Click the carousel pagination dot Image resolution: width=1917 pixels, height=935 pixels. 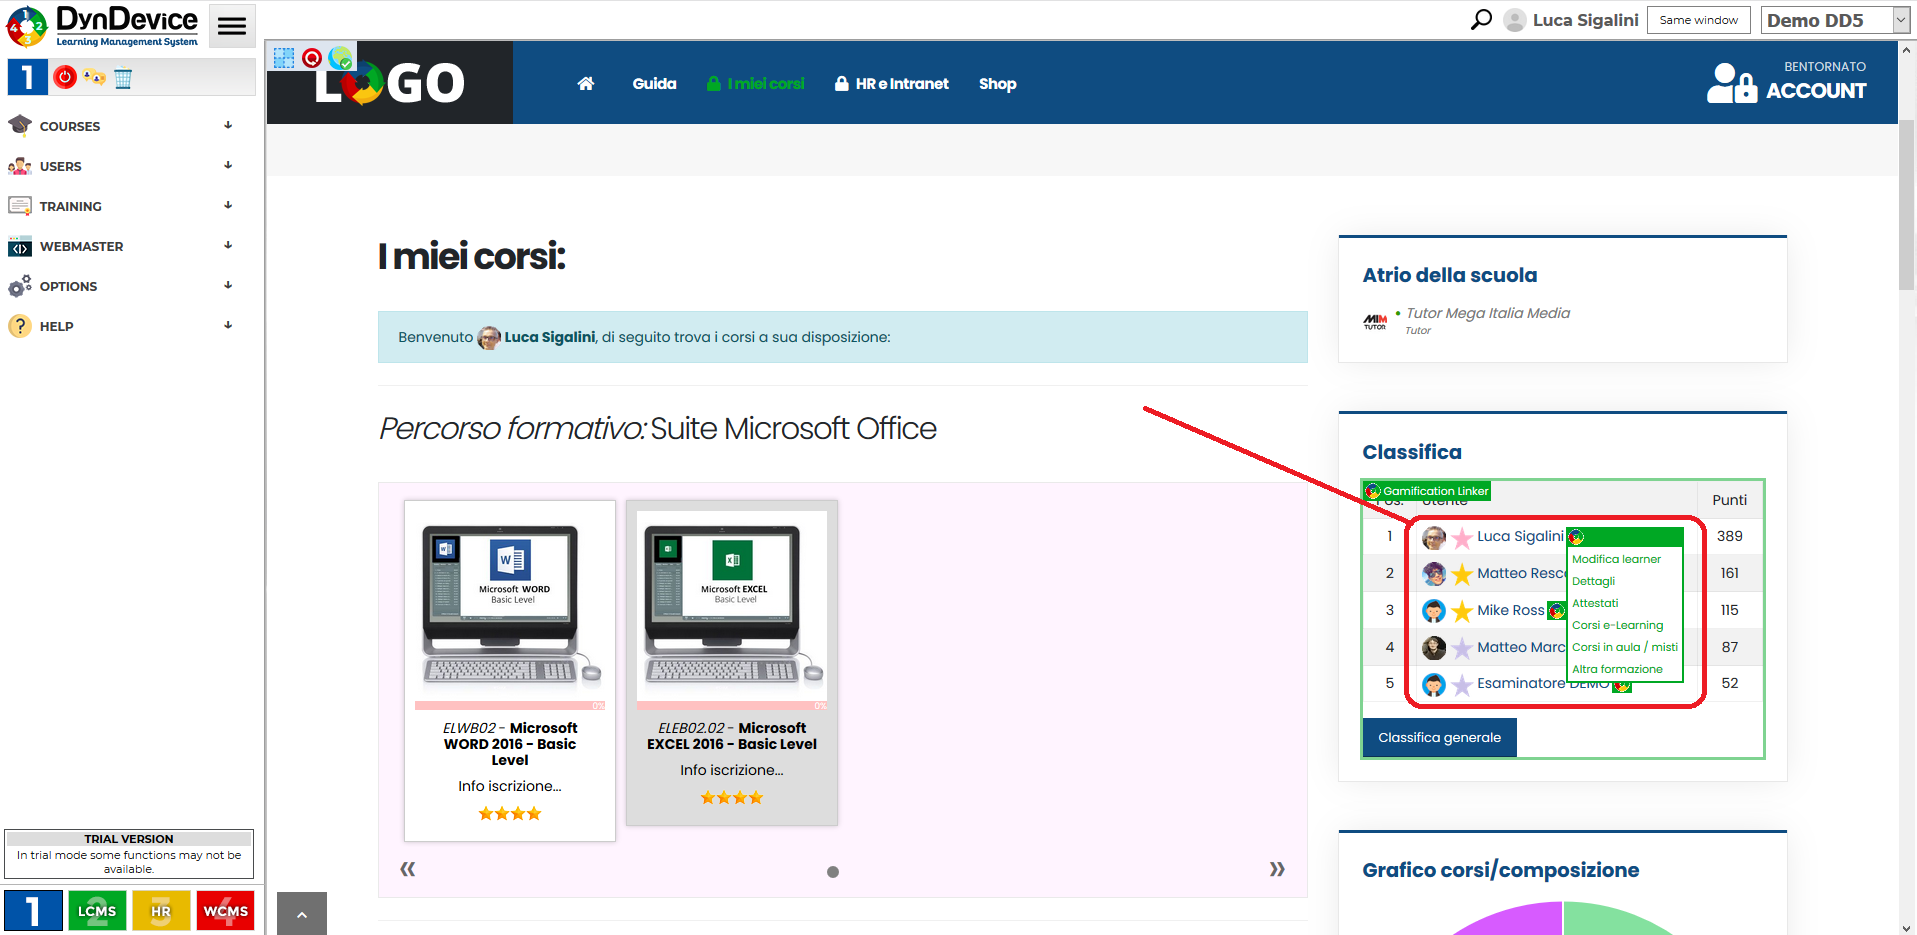click(x=833, y=872)
